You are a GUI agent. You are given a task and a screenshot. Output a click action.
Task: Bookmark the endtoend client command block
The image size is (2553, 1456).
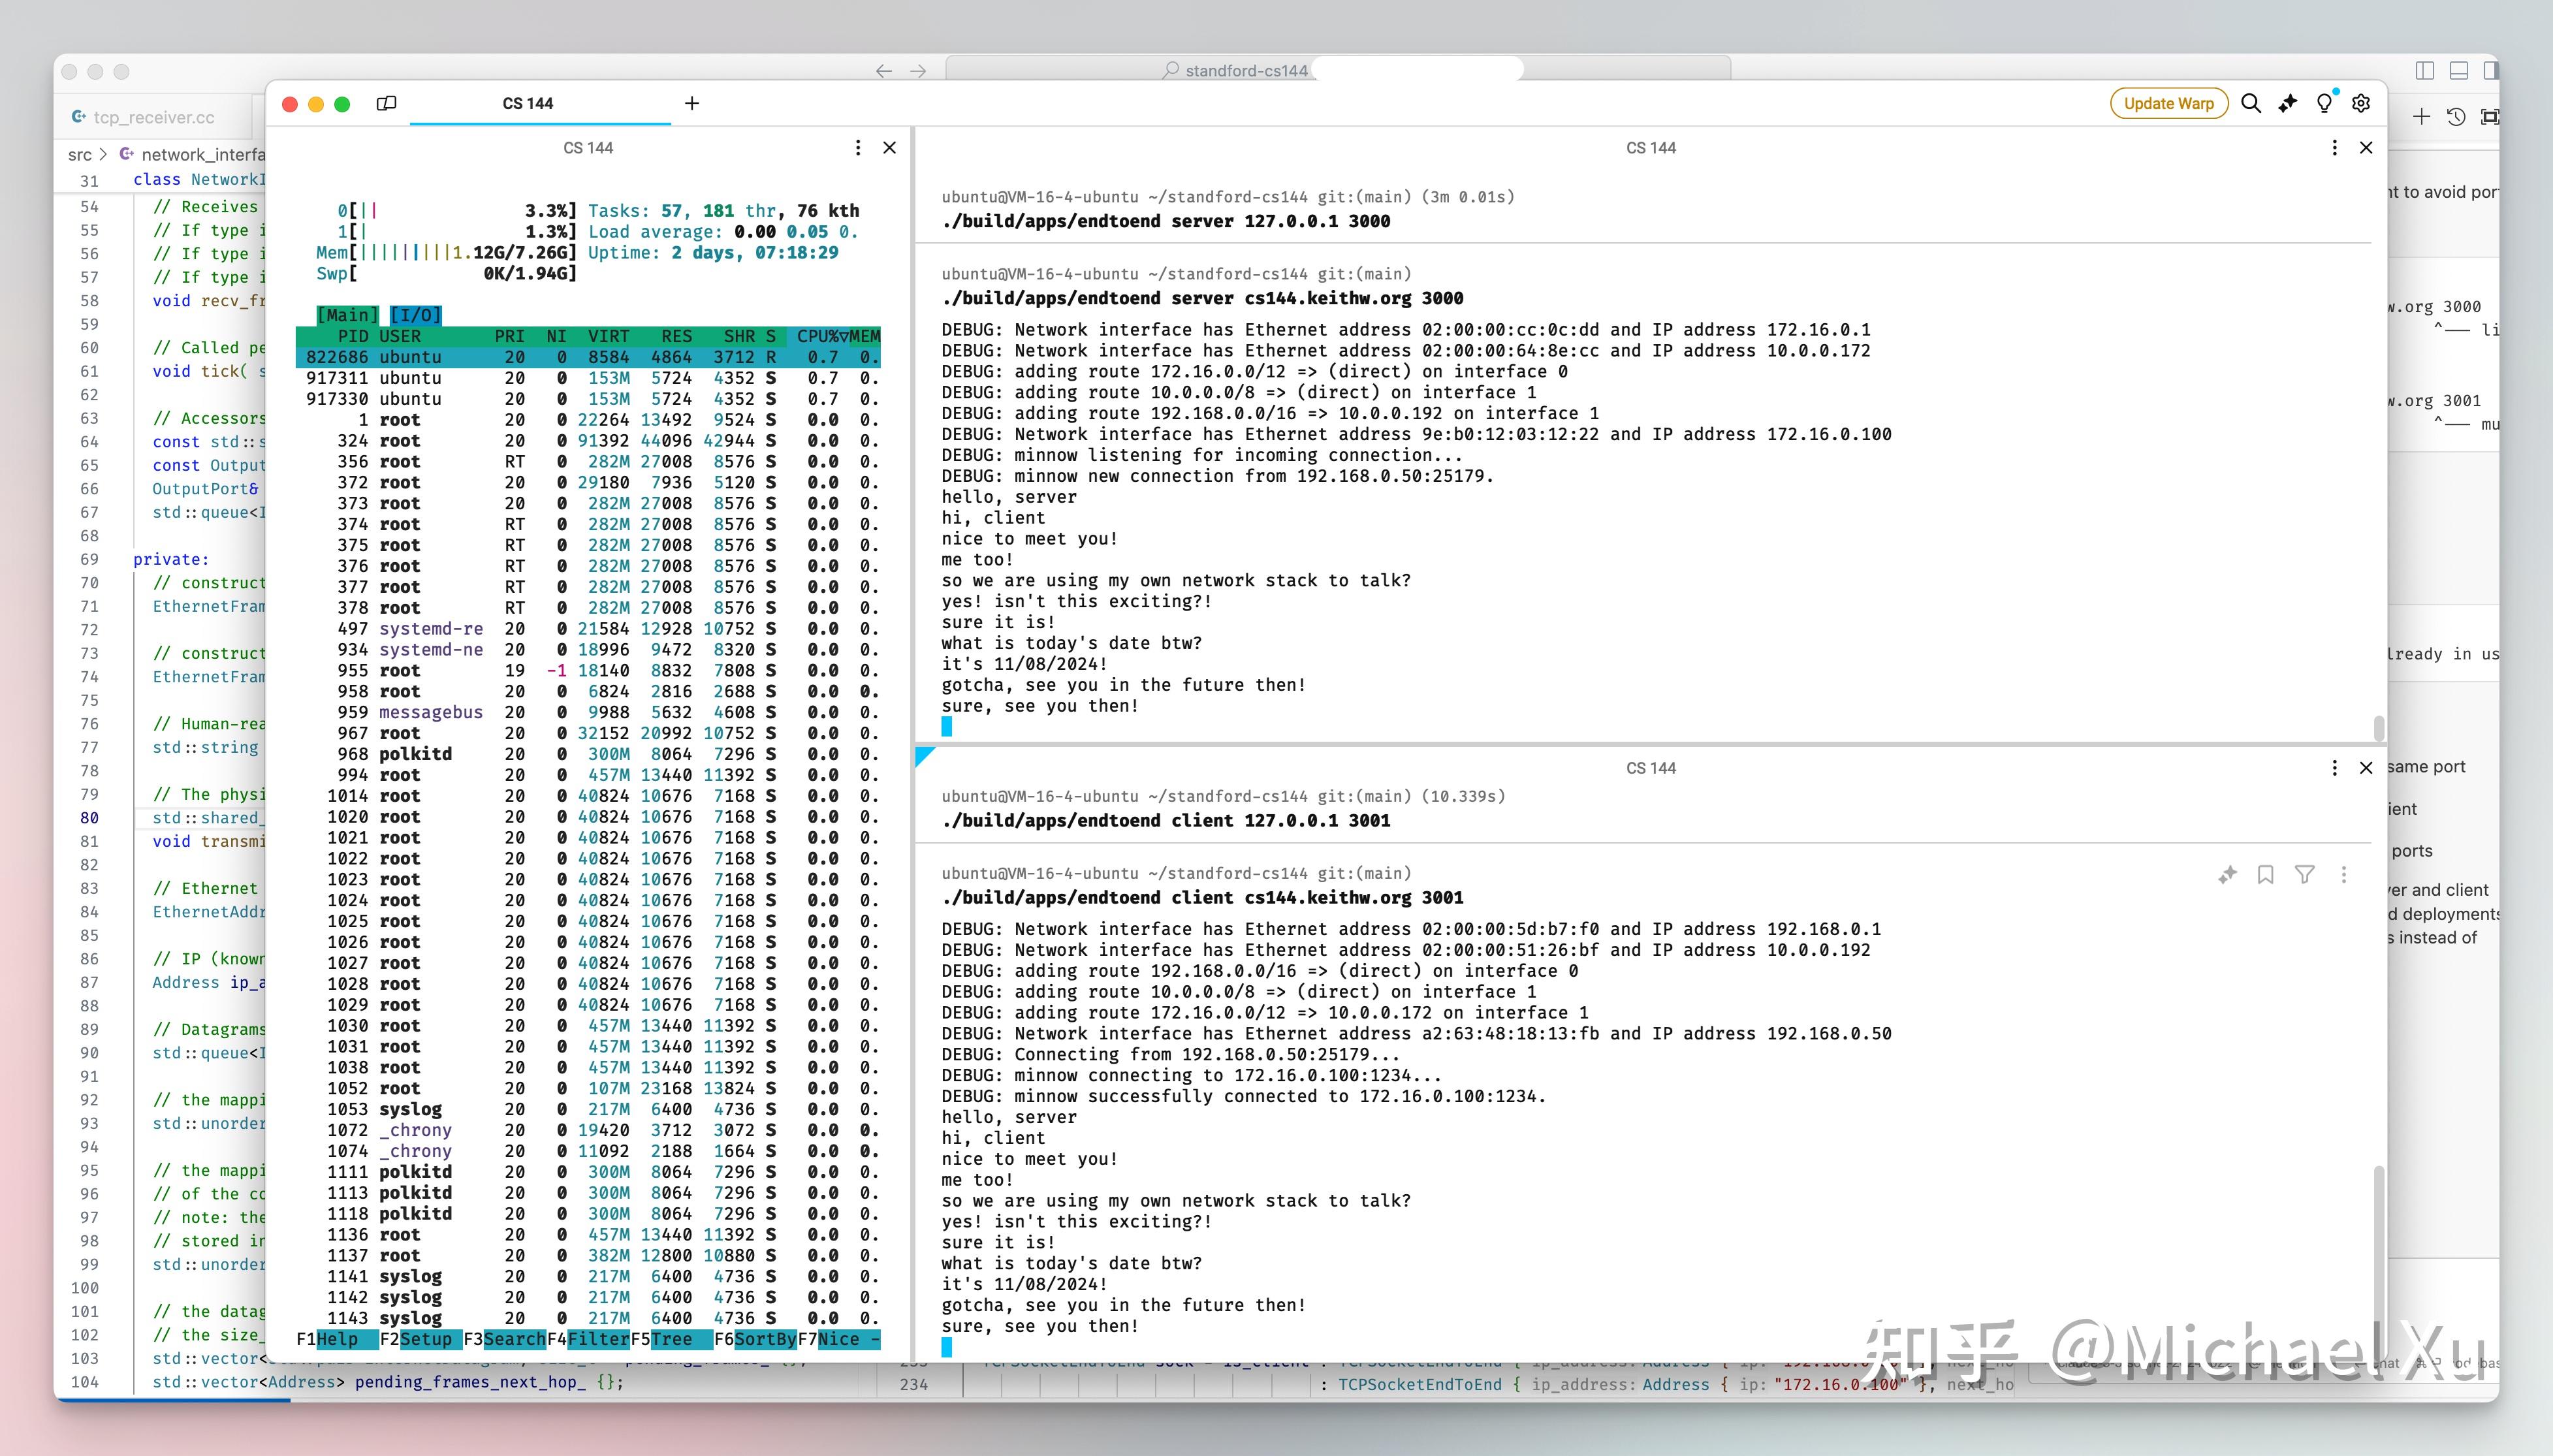click(2265, 875)
